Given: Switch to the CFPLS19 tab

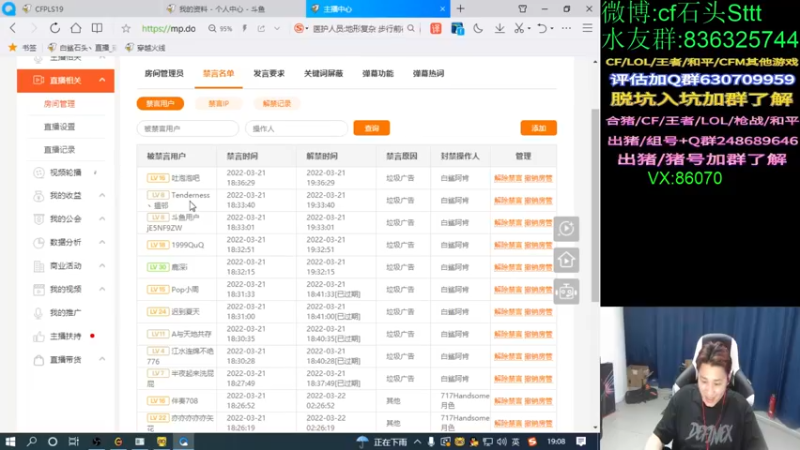Looking at the screenshot, I should (49, 9).
